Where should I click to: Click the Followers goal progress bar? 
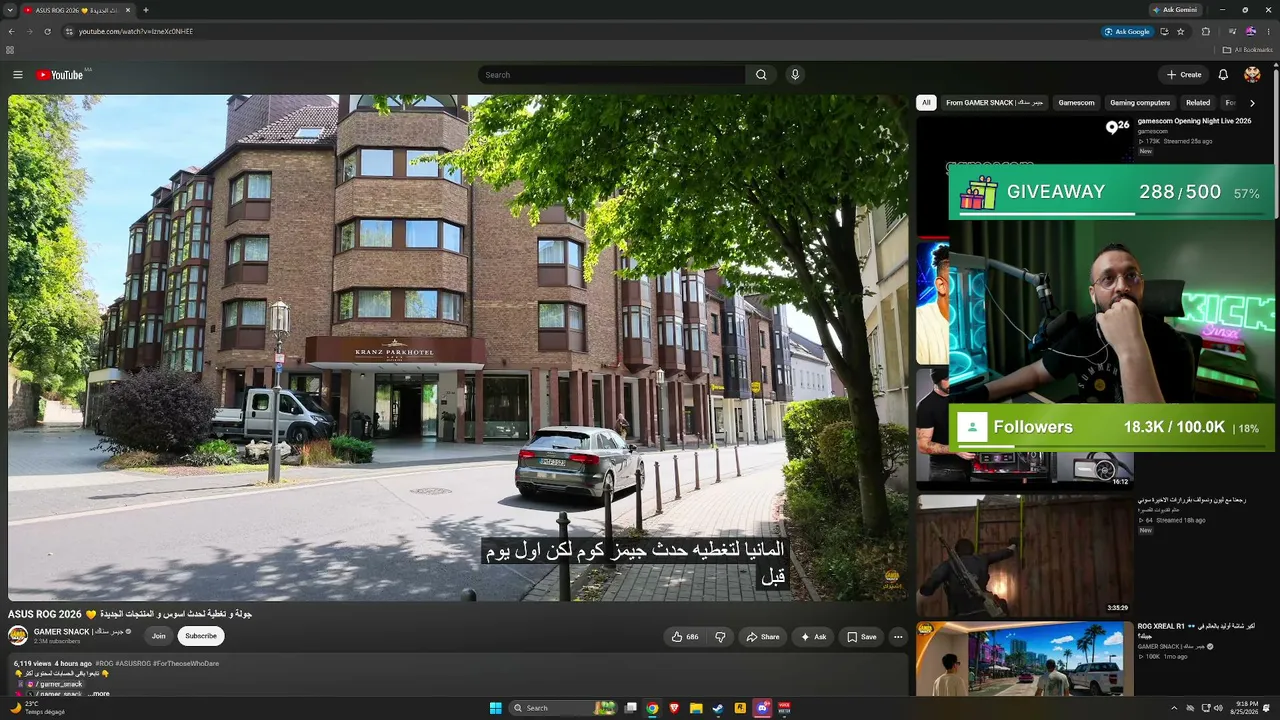tap(1112, 427)
